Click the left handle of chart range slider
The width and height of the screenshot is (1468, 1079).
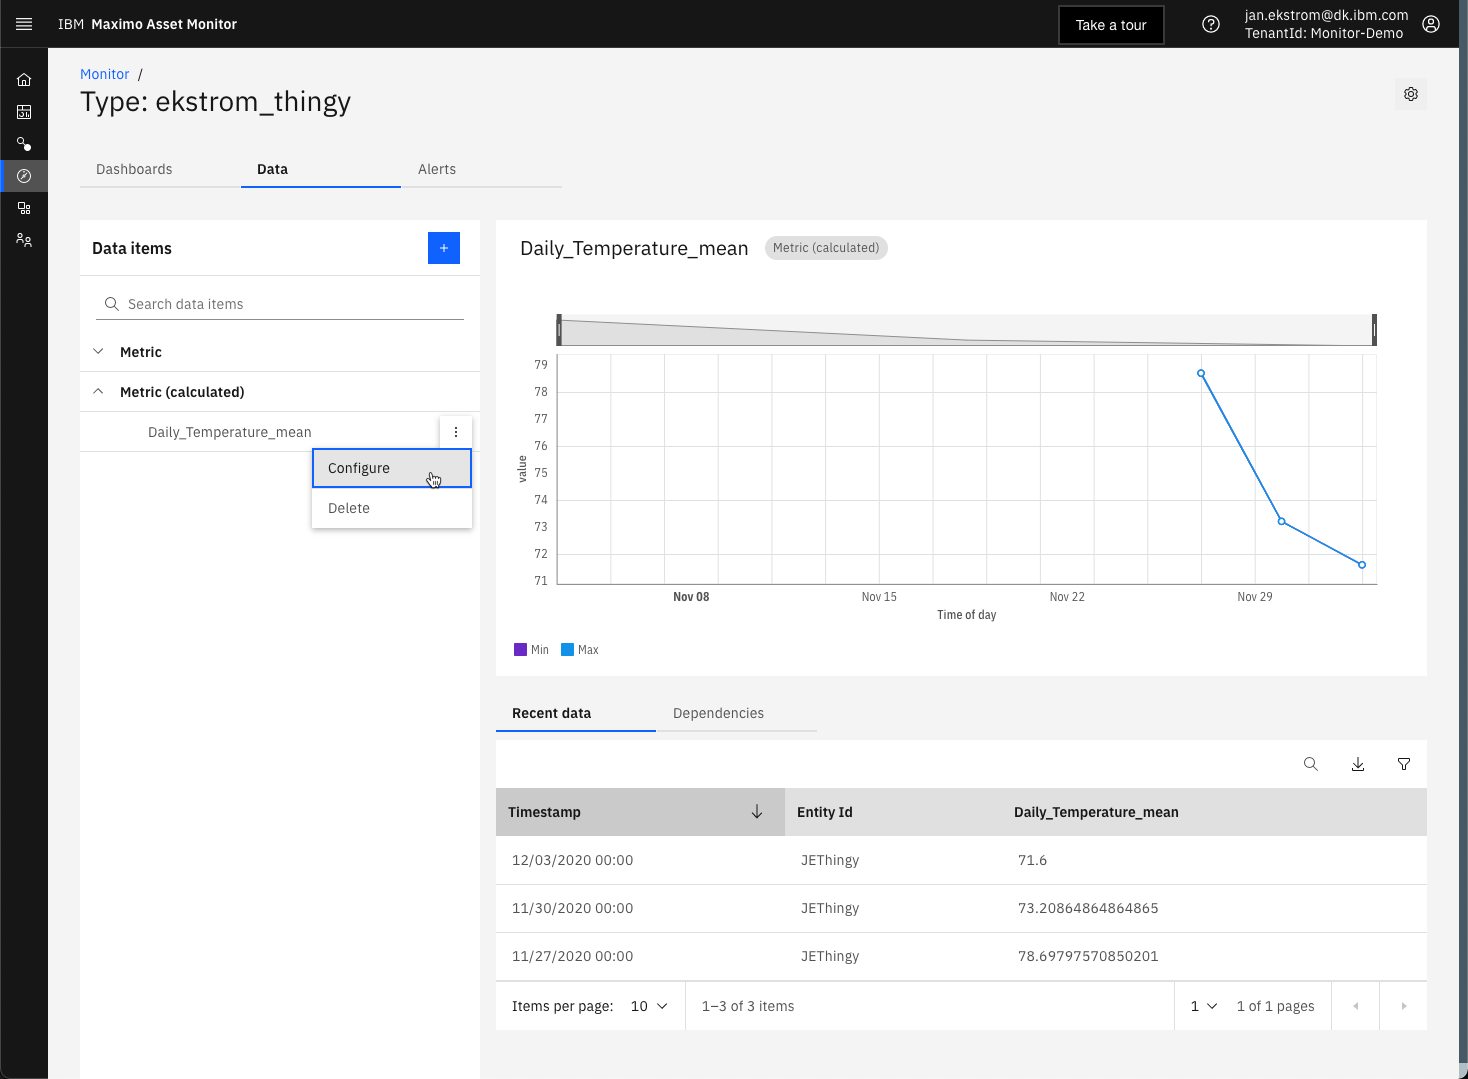click(x=559, y=330)
